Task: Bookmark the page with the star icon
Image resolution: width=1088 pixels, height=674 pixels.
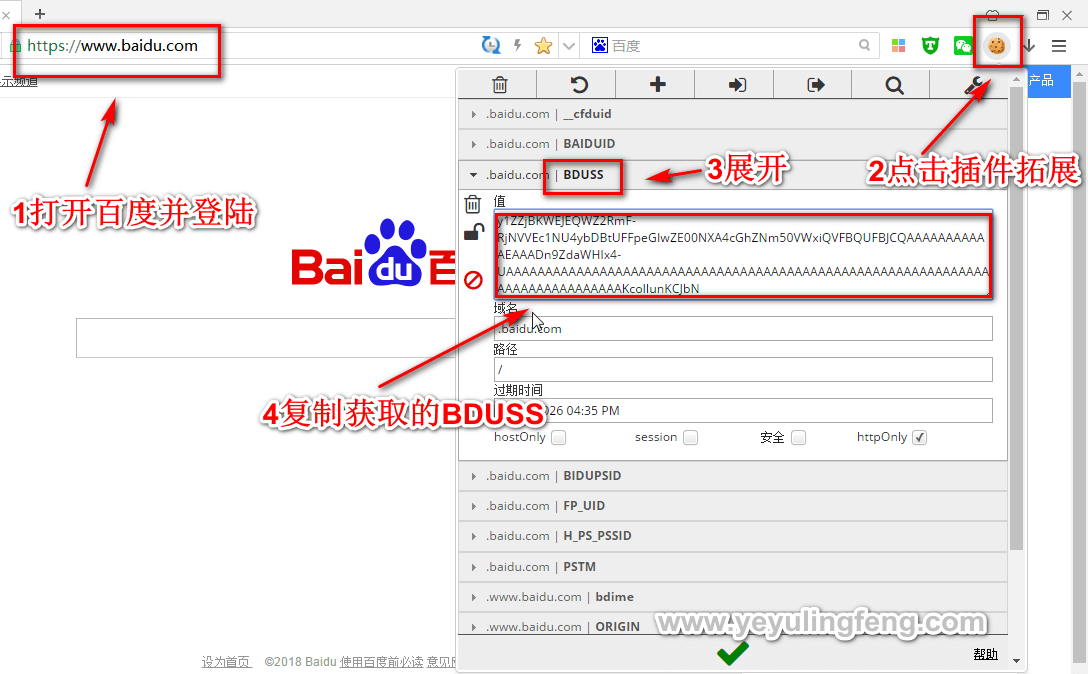Action: point(543,46)
